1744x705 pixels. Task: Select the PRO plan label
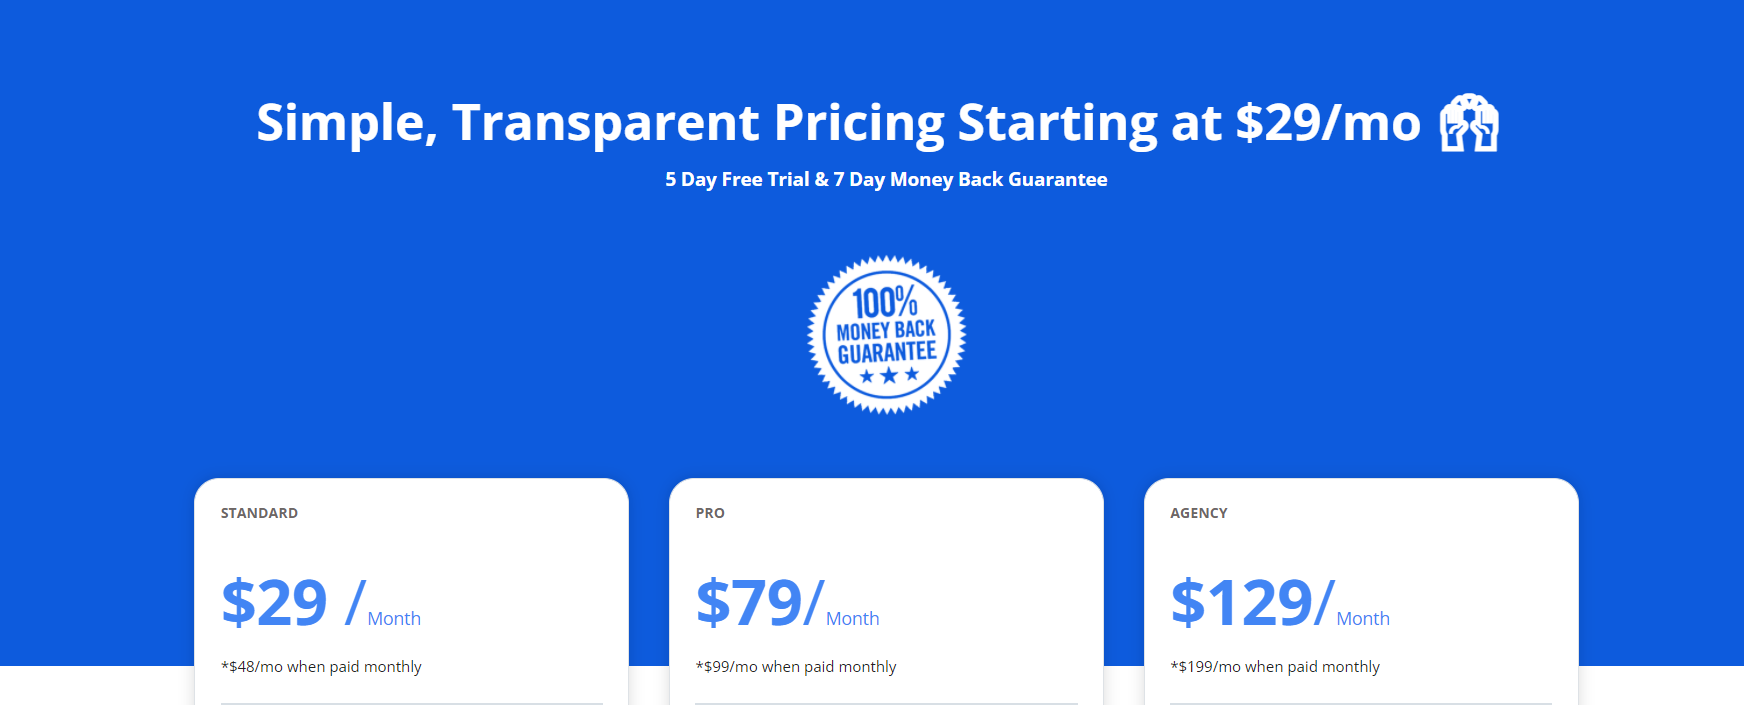(711, 512)
